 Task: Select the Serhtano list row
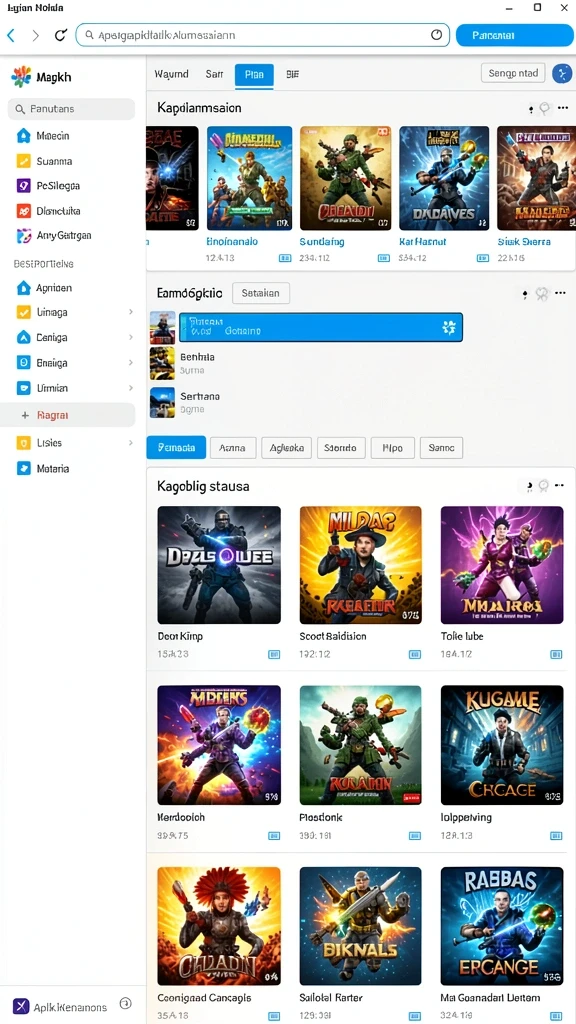[x=306, y=402]
